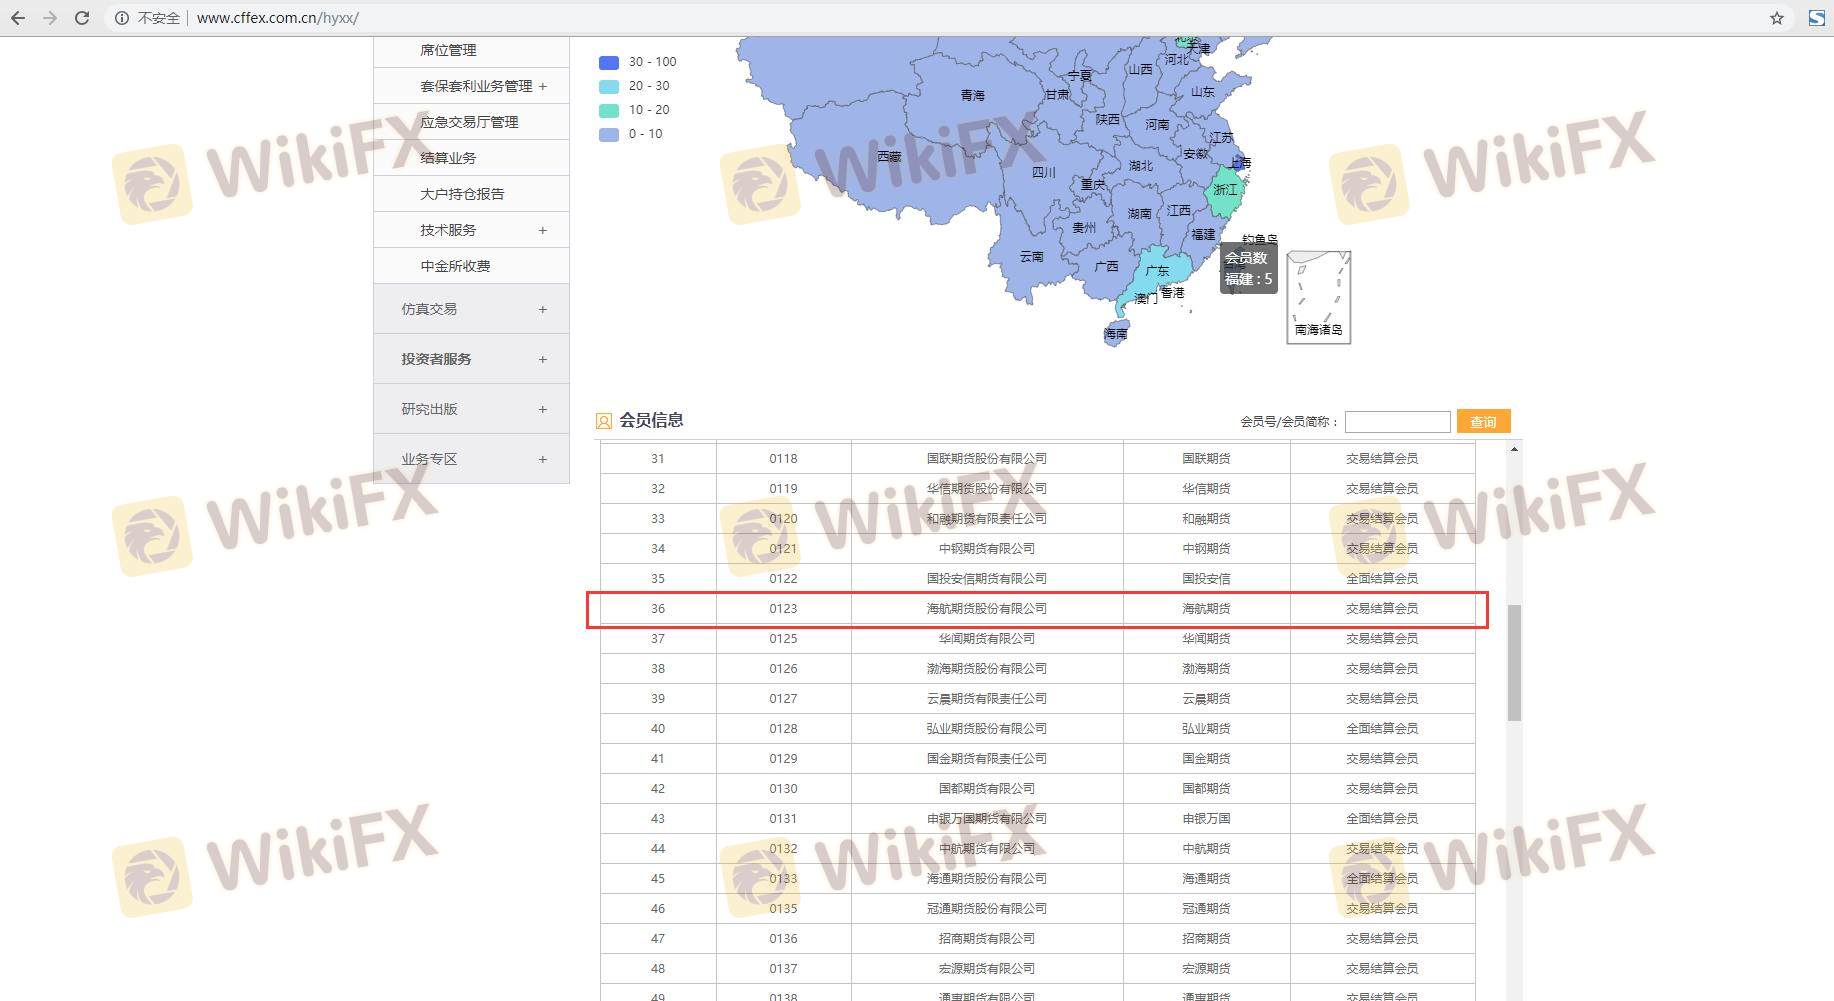1834x1001 pixels.
Task: Click the member number search field
Action: coord(1397,422)
